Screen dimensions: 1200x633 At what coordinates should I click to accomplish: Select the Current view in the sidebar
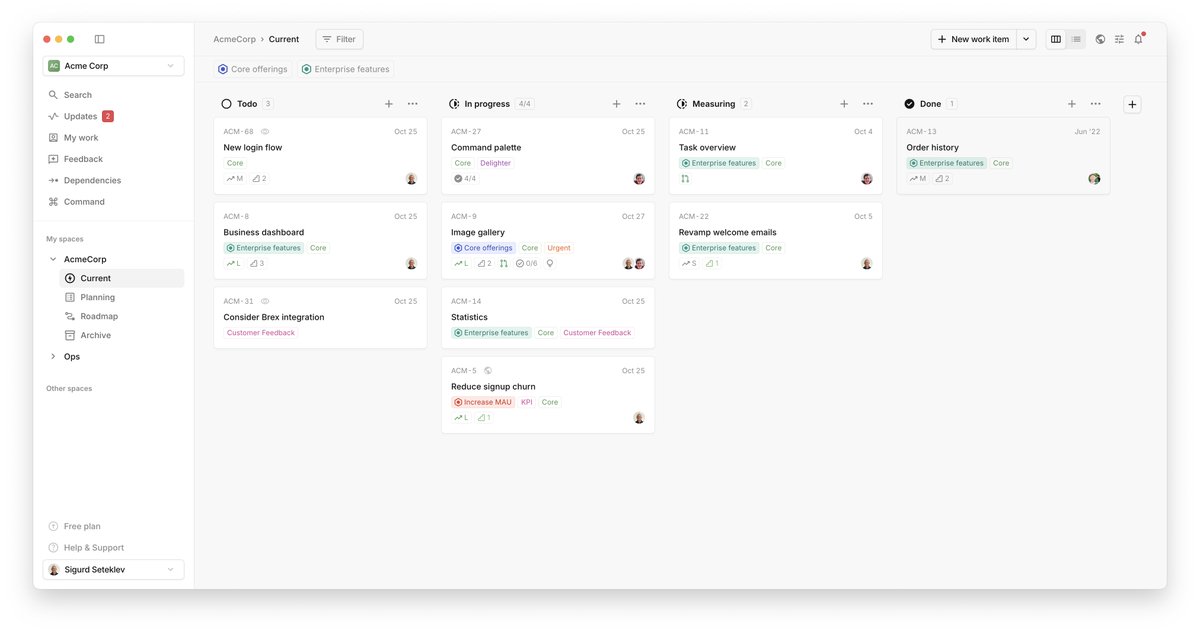(x=122, y=278)
